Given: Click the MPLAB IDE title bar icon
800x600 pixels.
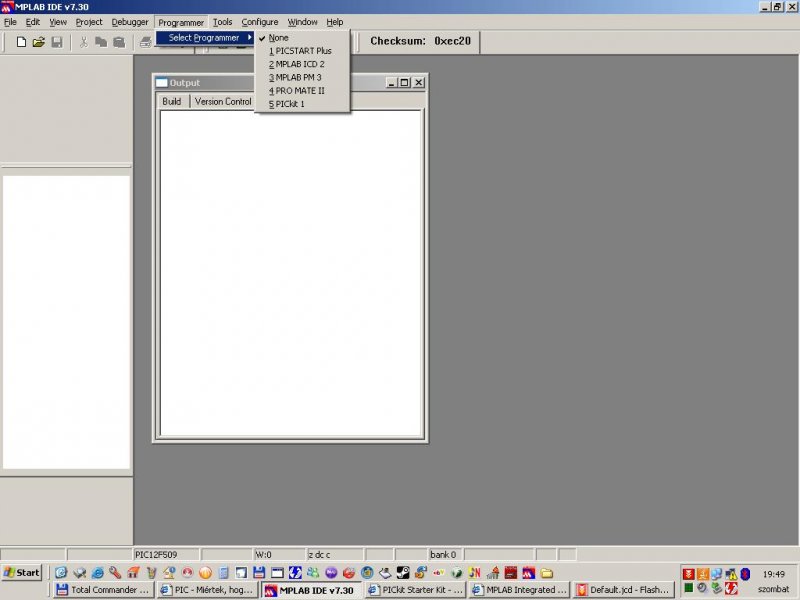Looking at the screenshot, I should pyautogui.click(x=7, y=7).
